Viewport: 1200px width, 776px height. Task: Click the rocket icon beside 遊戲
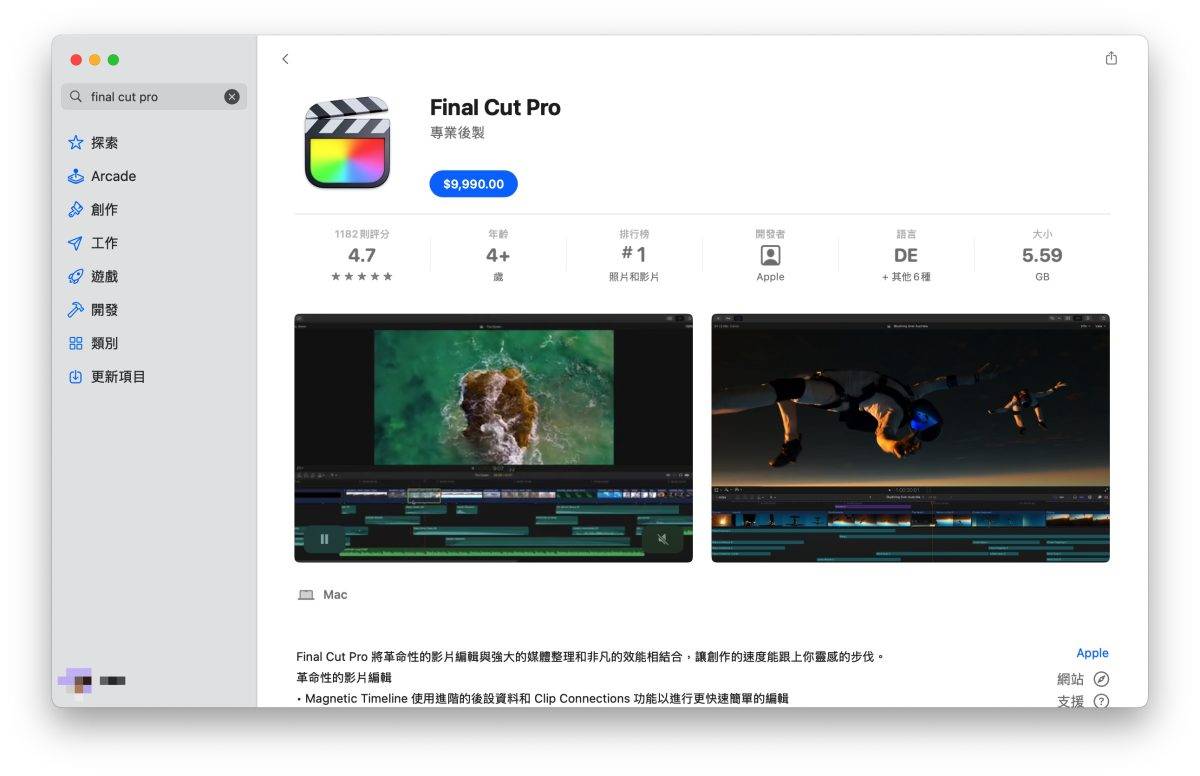(75, 277)
